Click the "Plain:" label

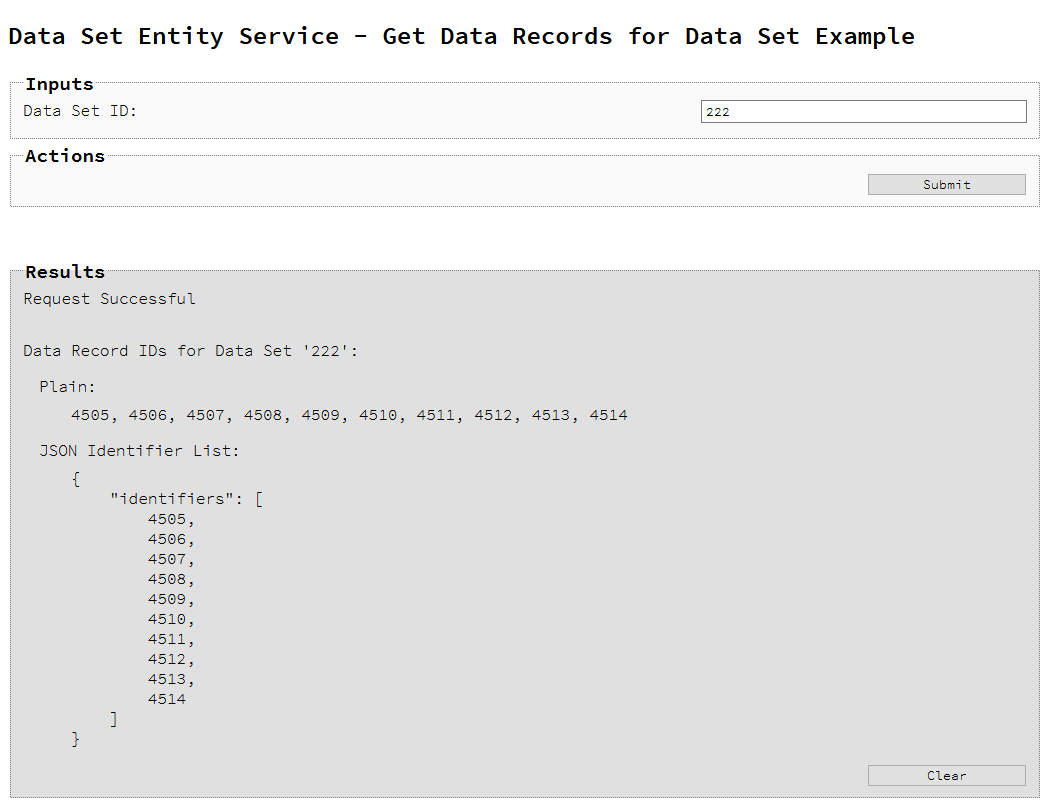(x=68, y=387)
